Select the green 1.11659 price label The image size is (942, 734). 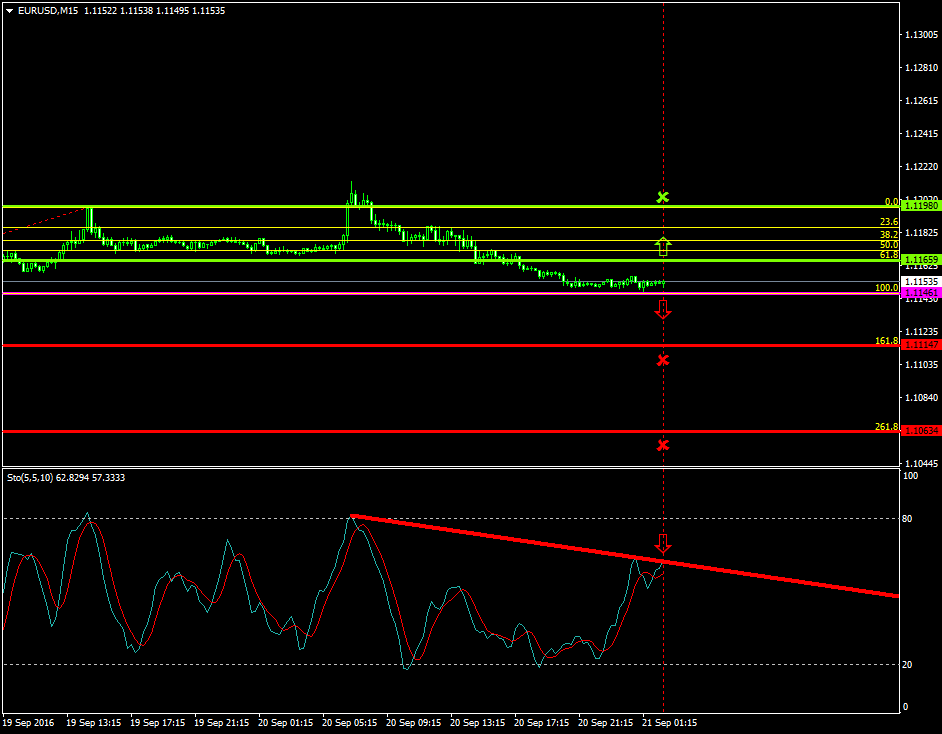coord(920,260)
